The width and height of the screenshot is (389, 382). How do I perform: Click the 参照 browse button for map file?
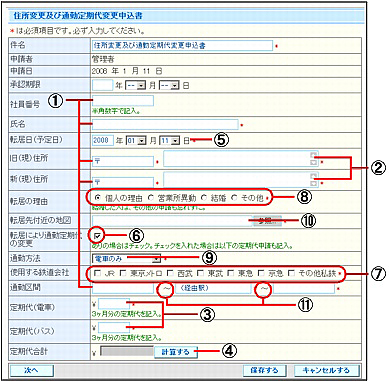pyautogui.click(x=267, y=220)
